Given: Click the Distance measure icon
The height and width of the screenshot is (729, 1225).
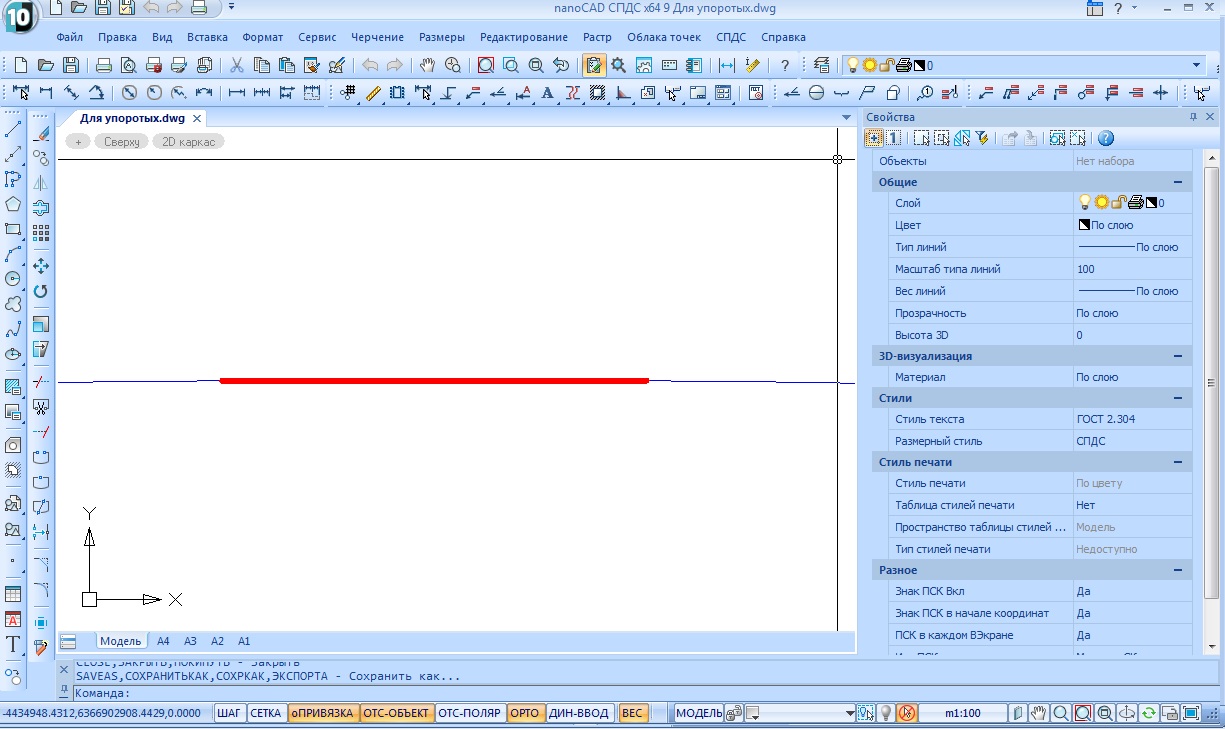Looking at the screenshot, I should (x=727, y=65).
